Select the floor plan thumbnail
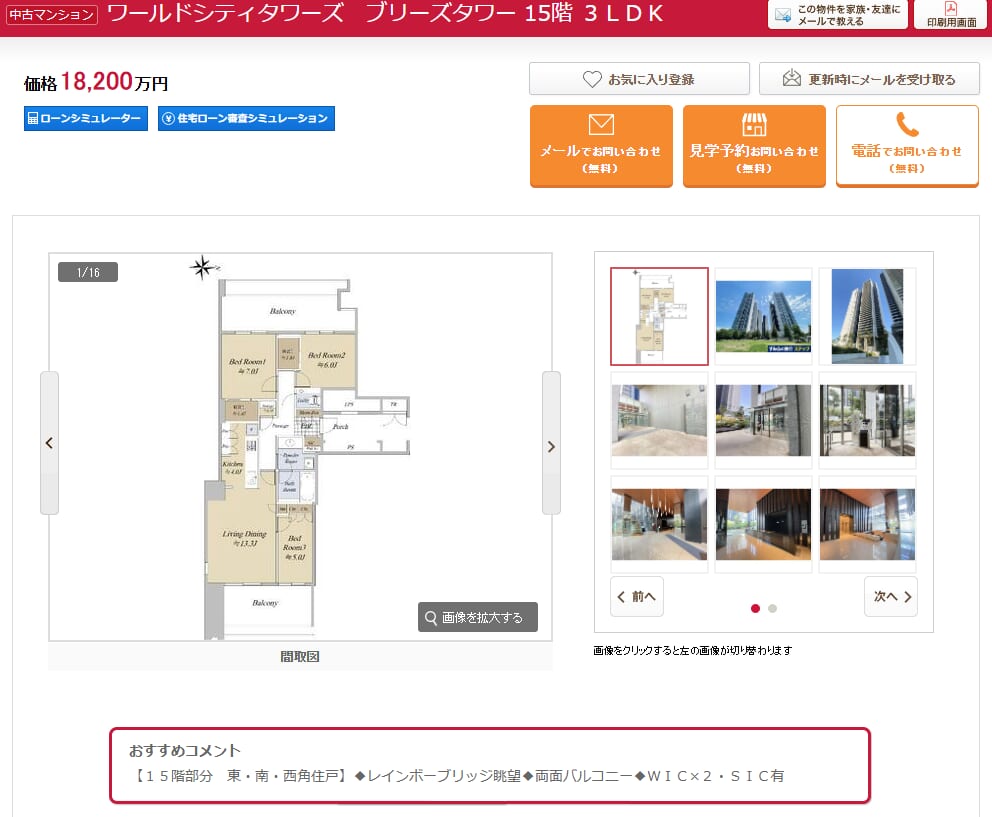992x817 pixels. 659,316
